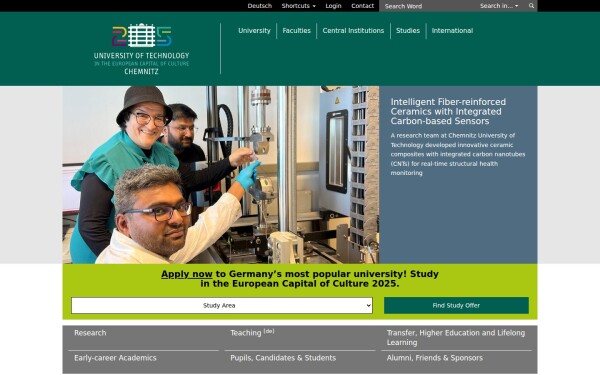Open Pupils, Candidates & Students

click(283, 358)
